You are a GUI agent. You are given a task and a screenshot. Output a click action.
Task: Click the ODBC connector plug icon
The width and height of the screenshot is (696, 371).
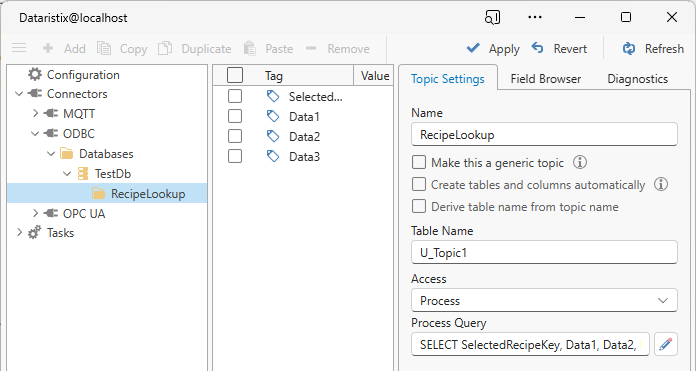point(51,134)
